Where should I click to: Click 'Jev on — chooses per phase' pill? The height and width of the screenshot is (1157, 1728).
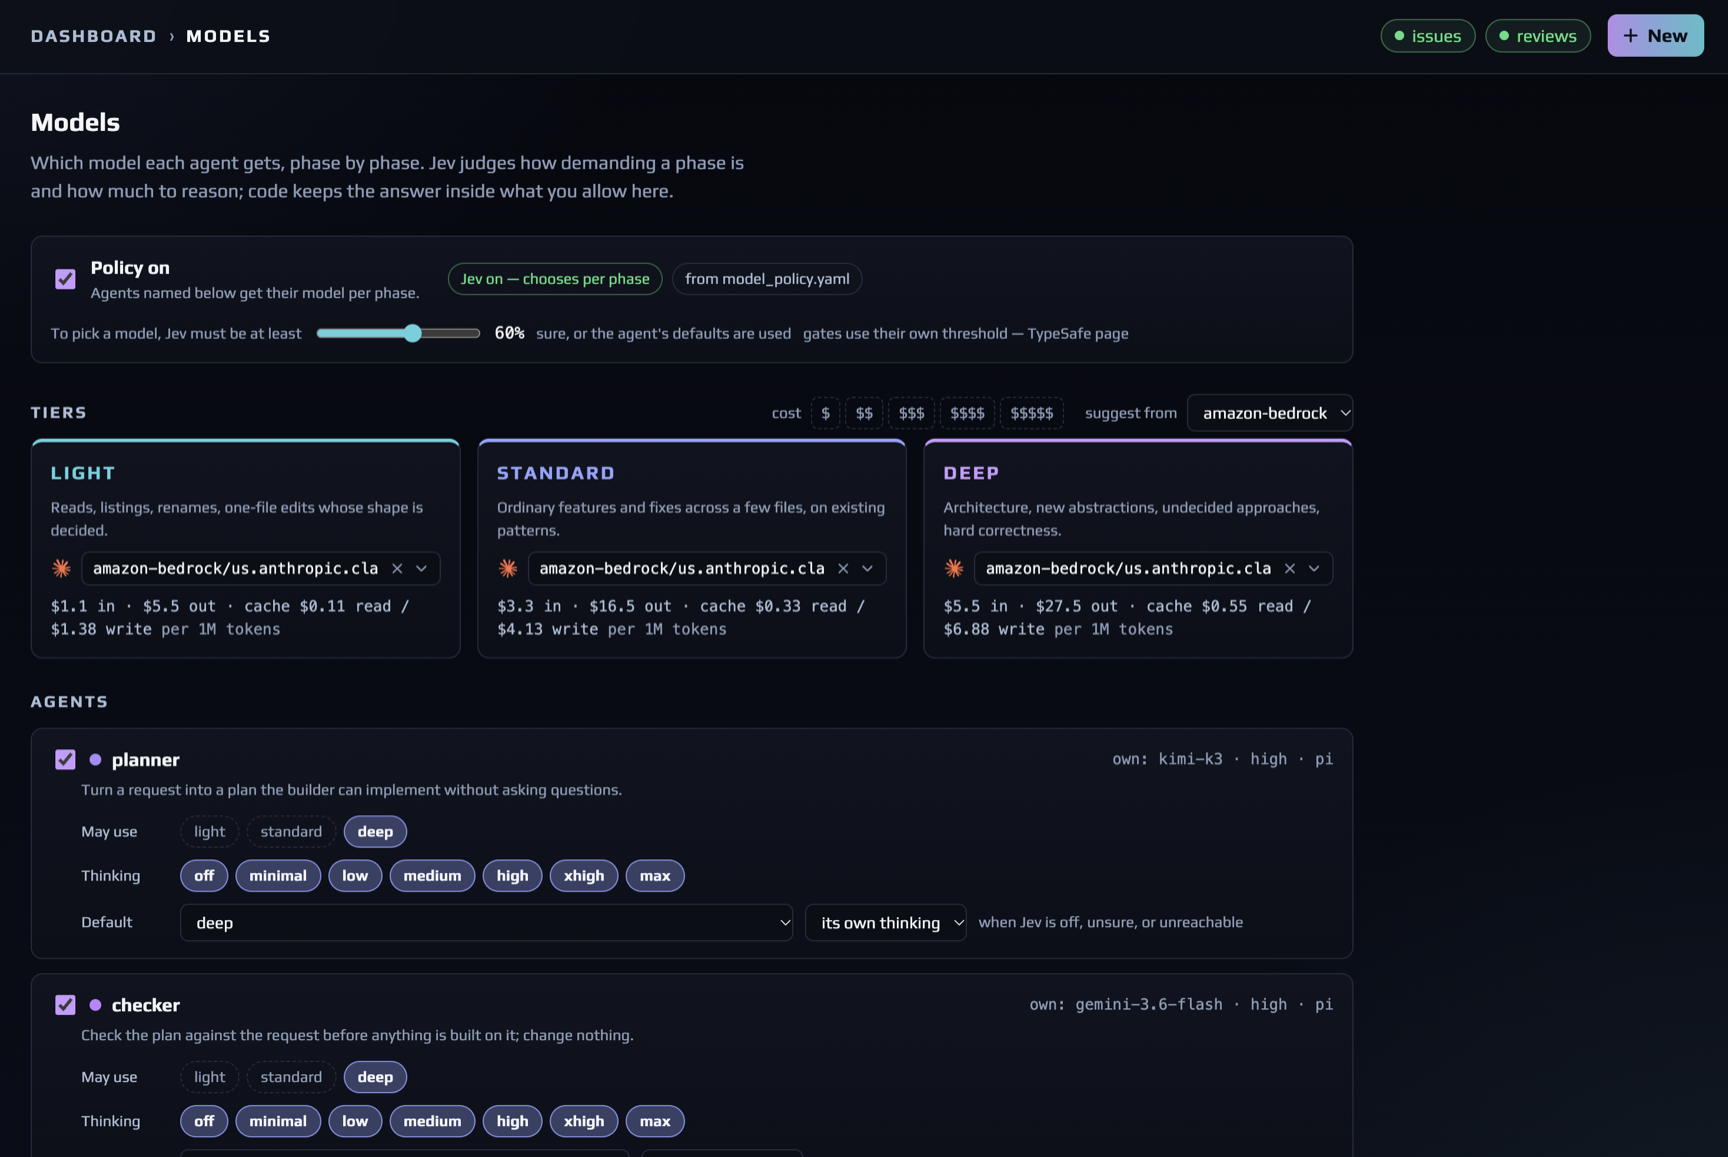pos(555,279)
